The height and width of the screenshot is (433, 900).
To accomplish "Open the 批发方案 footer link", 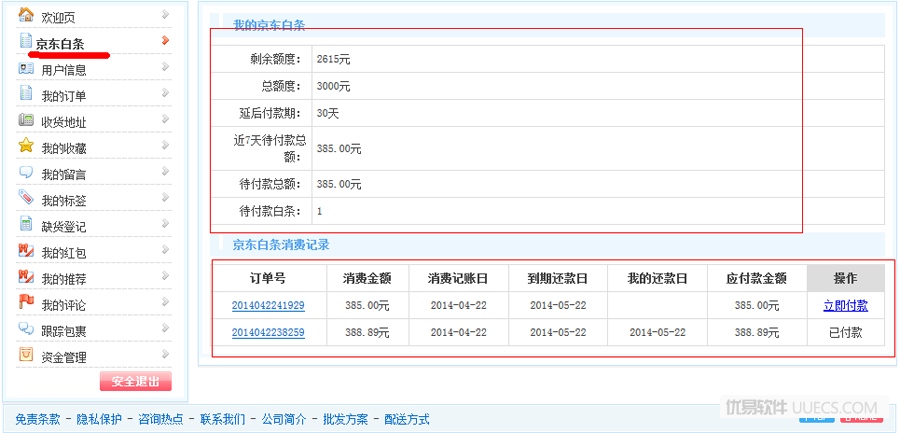I will pyautogui.click(x=345, y=419).
